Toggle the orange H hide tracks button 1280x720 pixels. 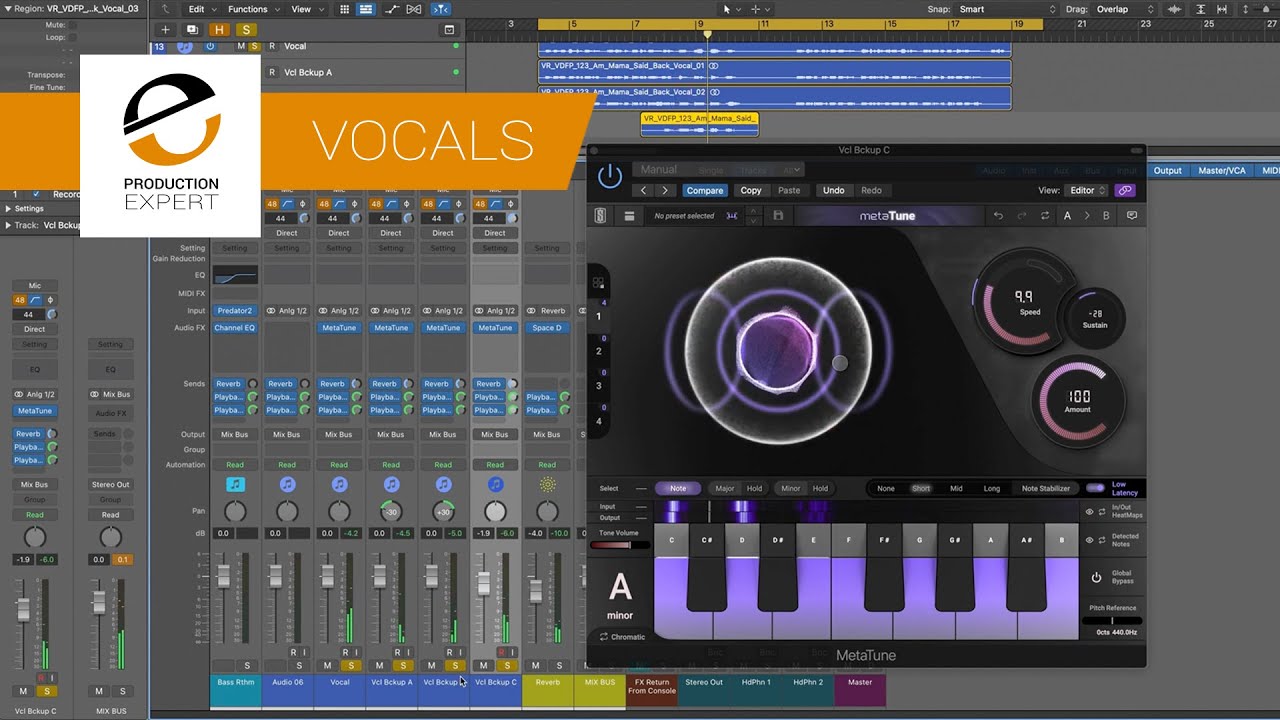pyautogui.click(x=220, y=30)
